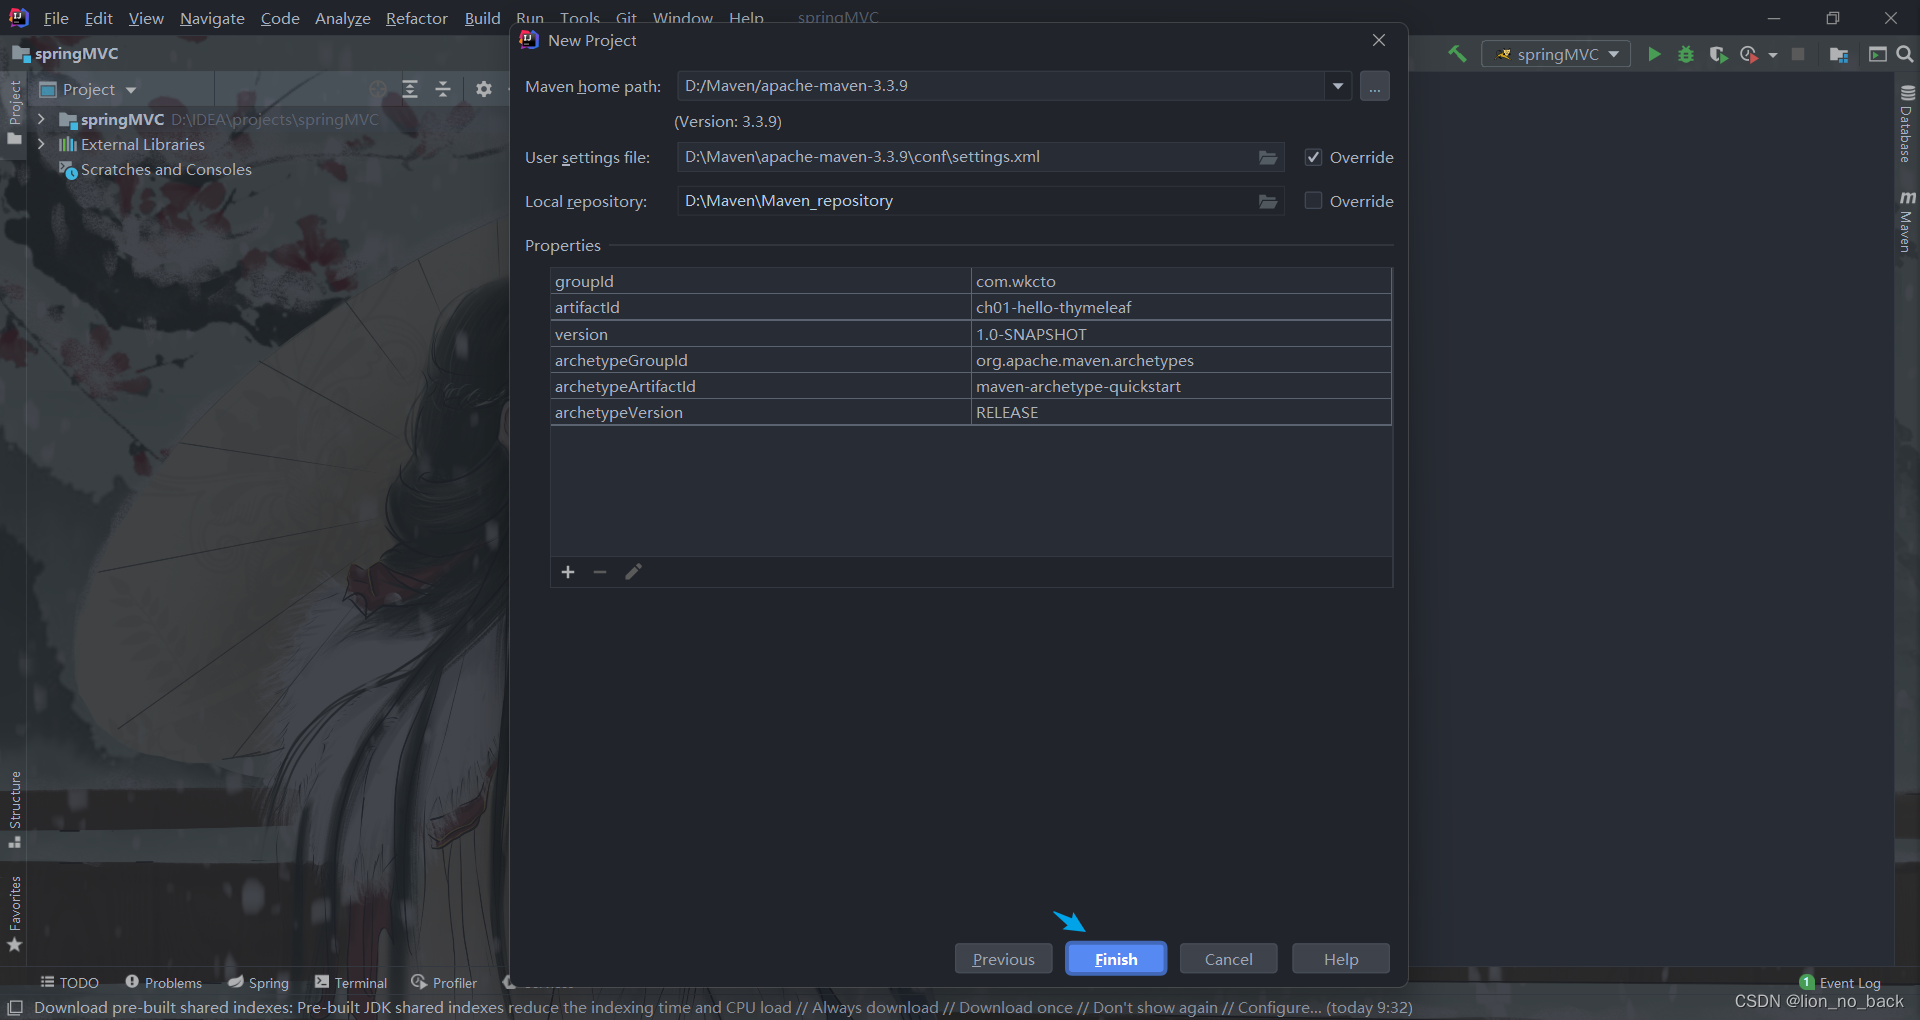Start debugging with the bug icon

[1686, 54]
